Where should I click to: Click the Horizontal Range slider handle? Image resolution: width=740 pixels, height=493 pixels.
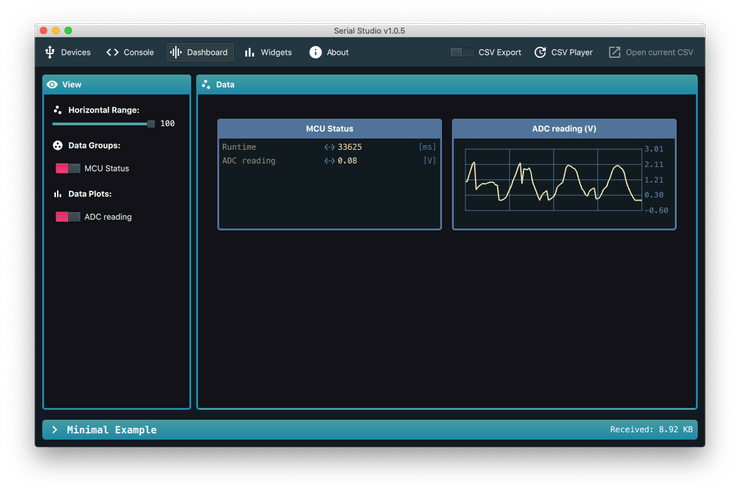(x=151, y=124)
